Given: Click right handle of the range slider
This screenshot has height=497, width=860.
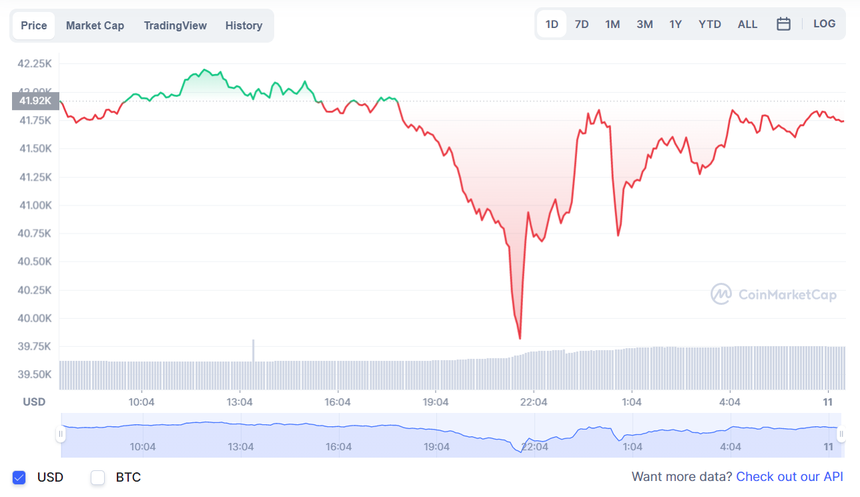Looking at the screenshot, I should tap(842, 434).
